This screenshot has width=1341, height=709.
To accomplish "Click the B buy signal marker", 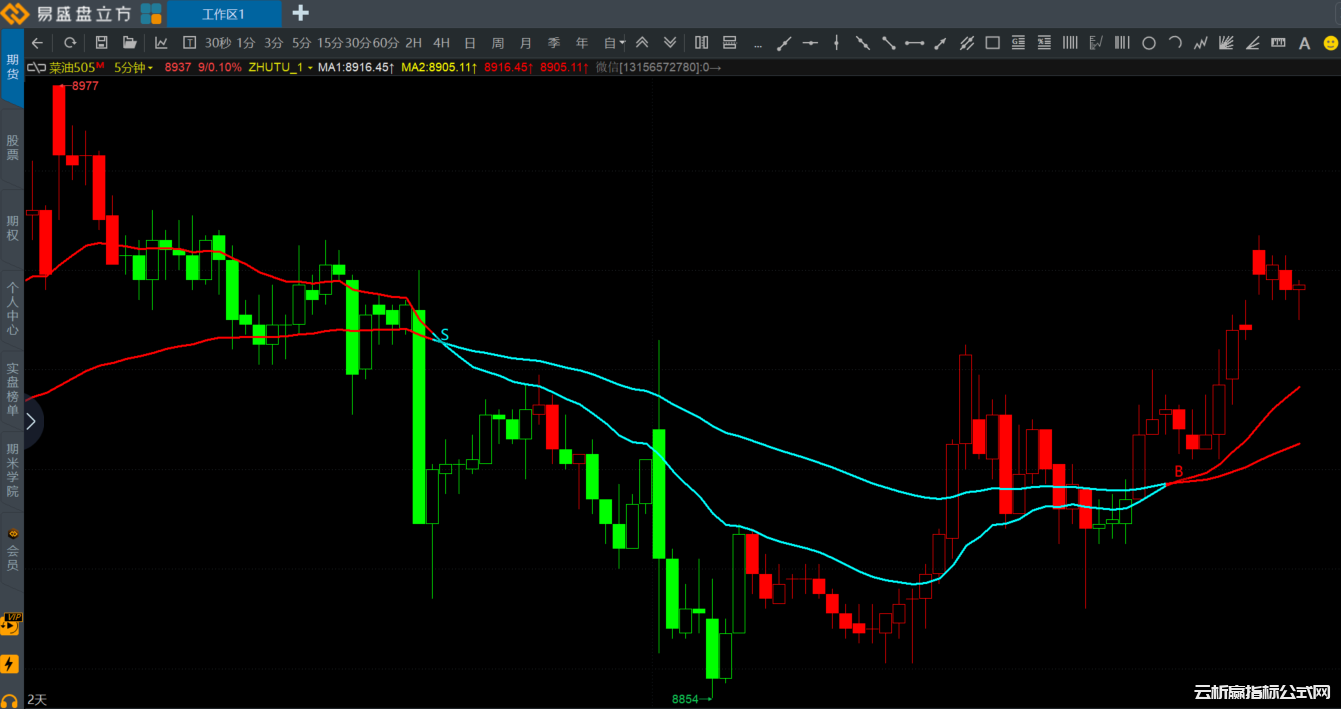I will (1179, 471).
